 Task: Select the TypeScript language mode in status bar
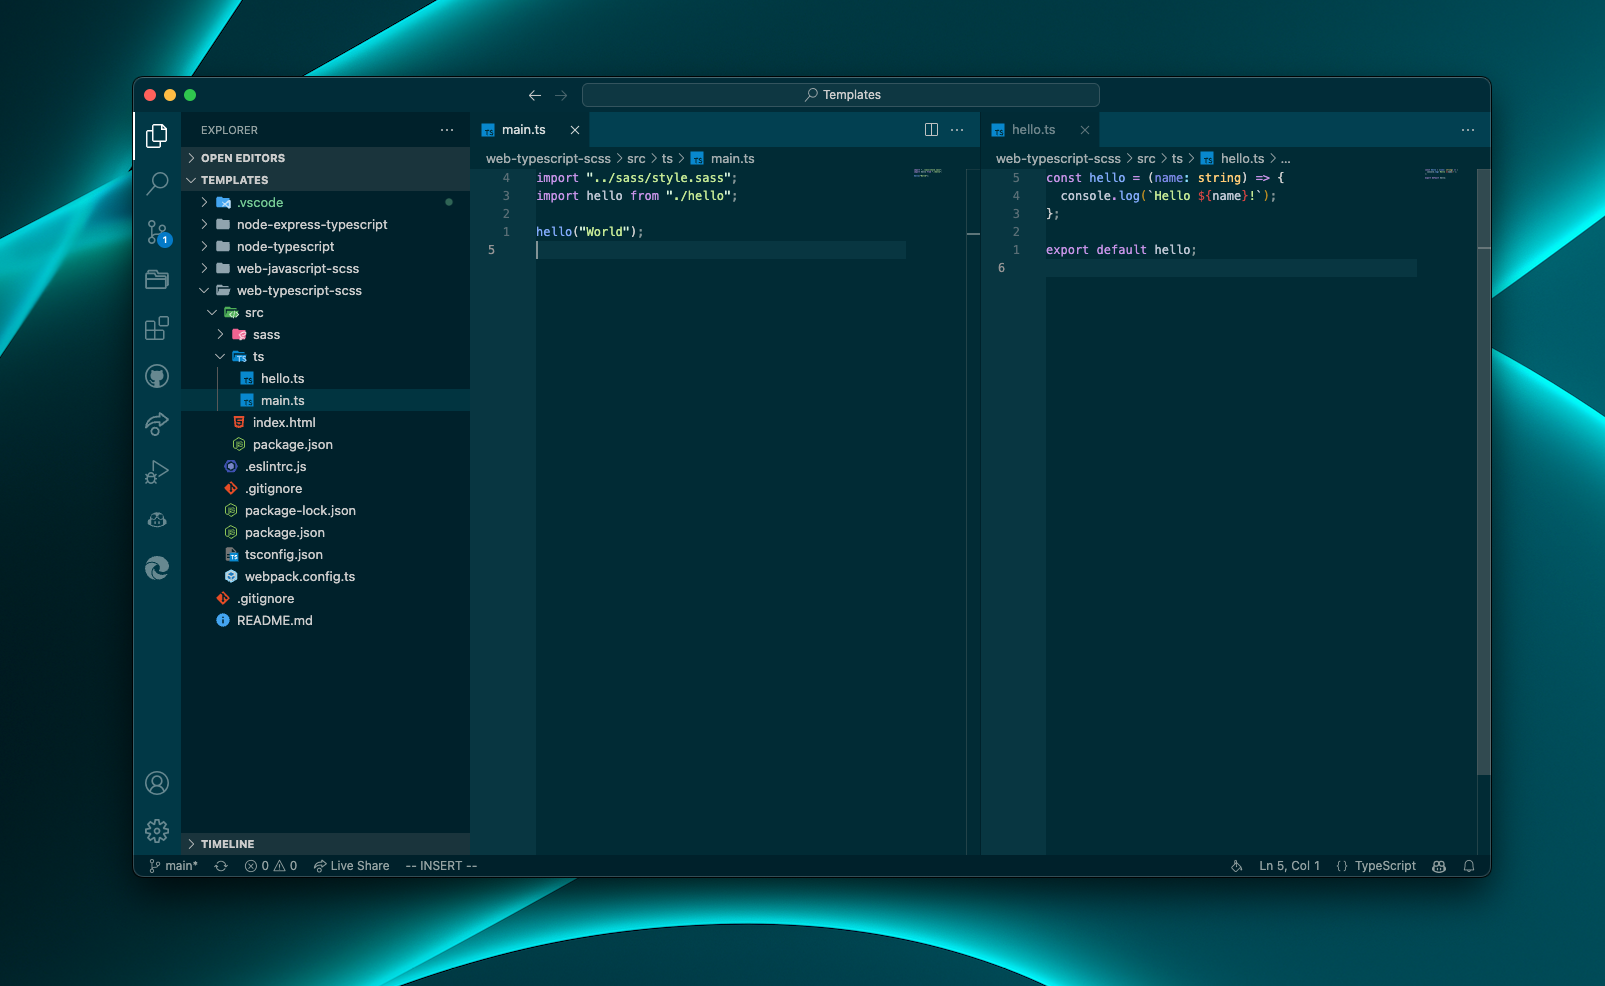1384,866
